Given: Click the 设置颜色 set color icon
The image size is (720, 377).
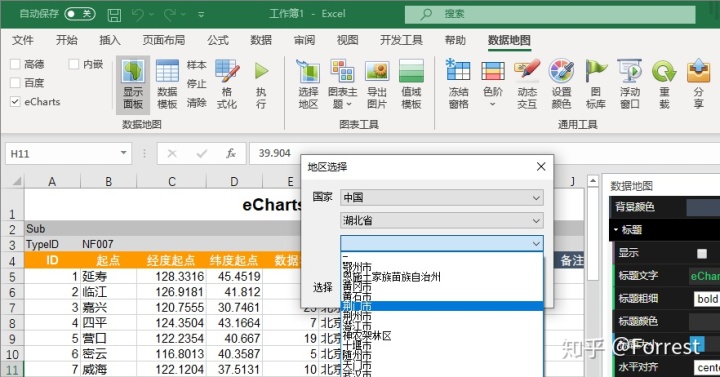Looking at the screenshot, I should (x=561, y=85).
